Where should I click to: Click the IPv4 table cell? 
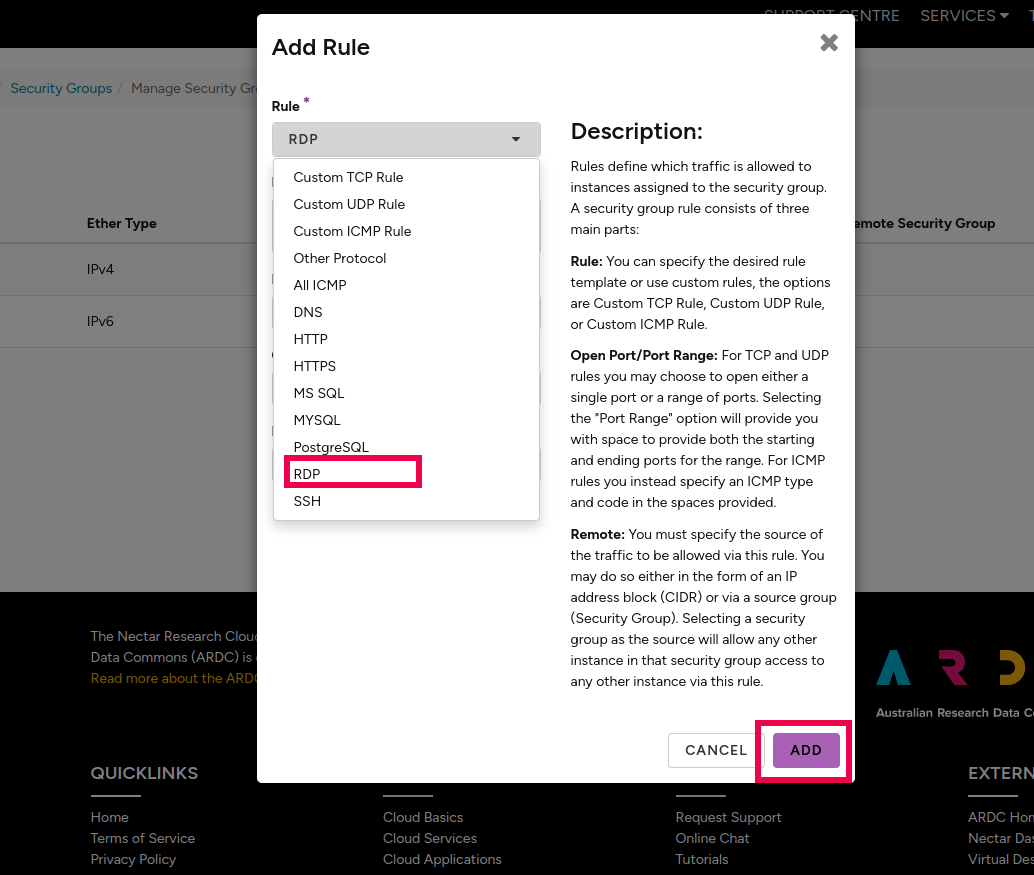pos(100,269)
